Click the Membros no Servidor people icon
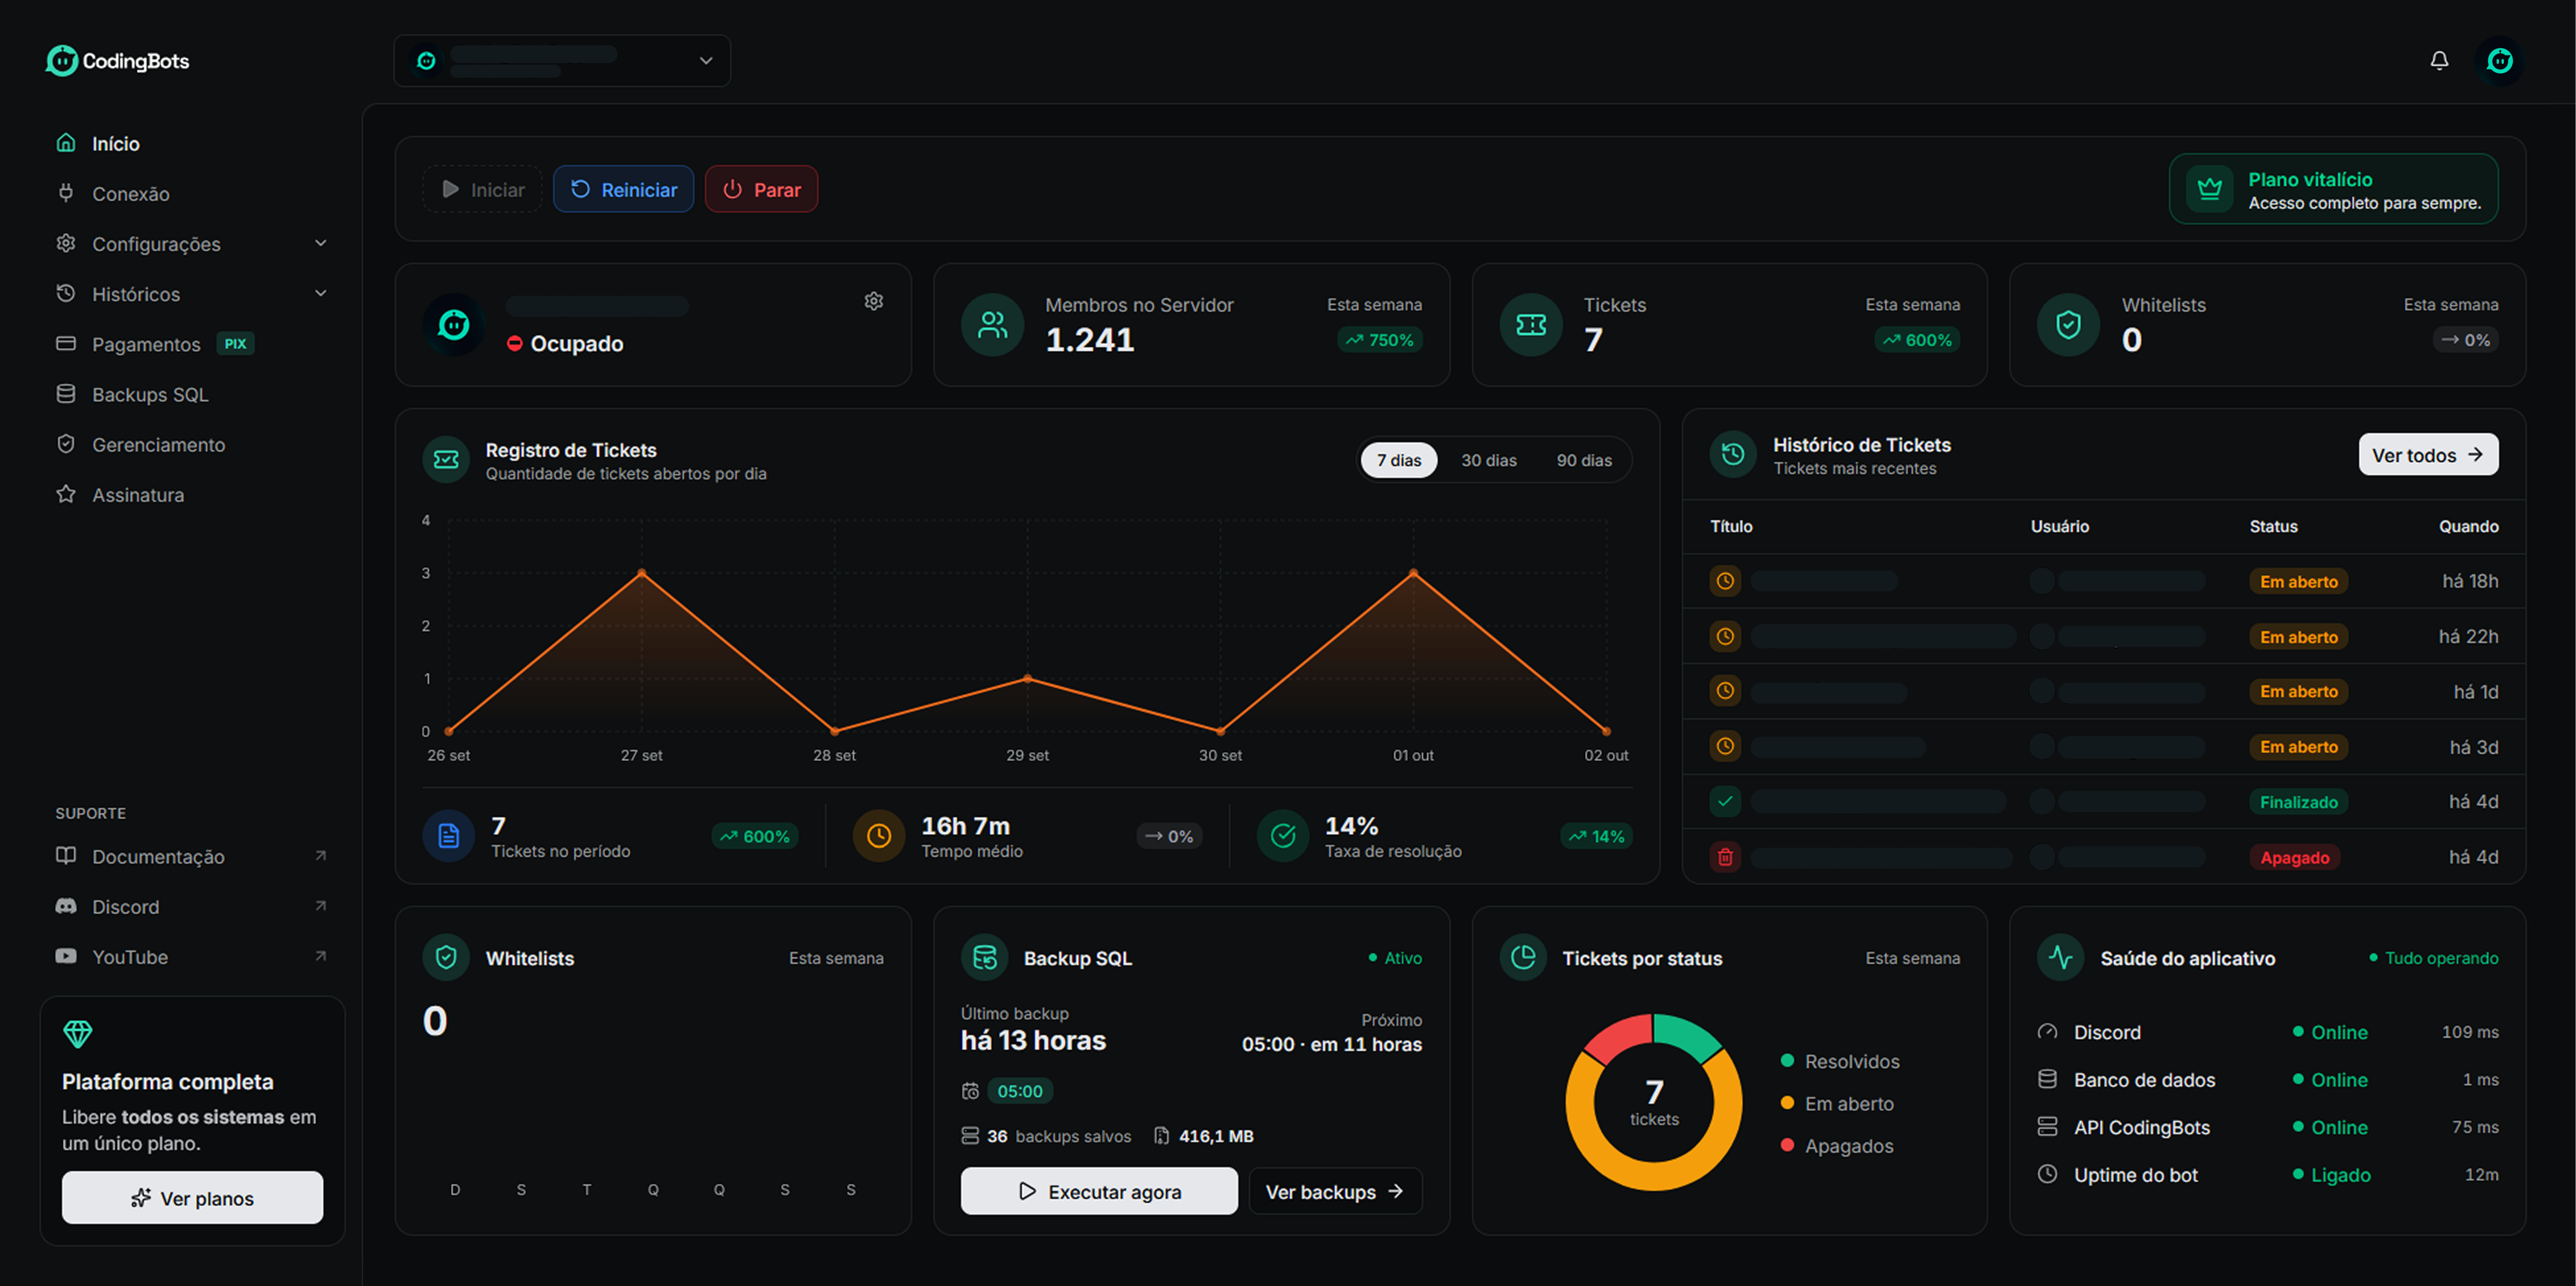2576x1286 pixels. click(992, 324)
